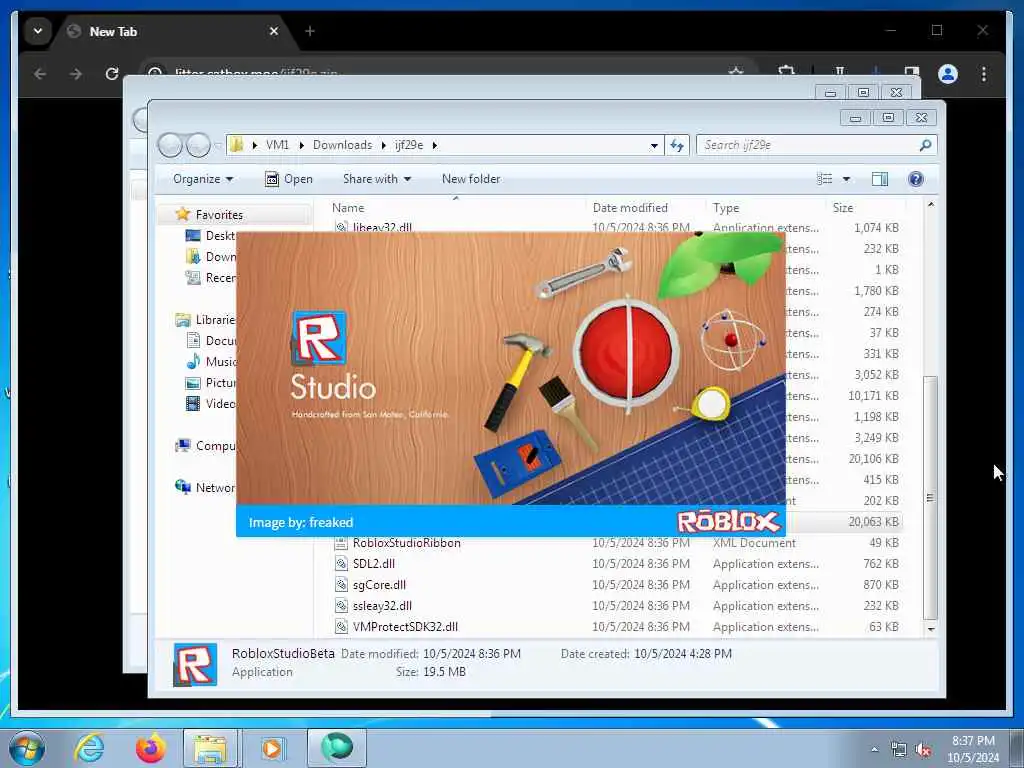Click the RobloxStudioBeta icon in details pane
The width and height of the screenshot is (1024, 768).
[195, 664]
